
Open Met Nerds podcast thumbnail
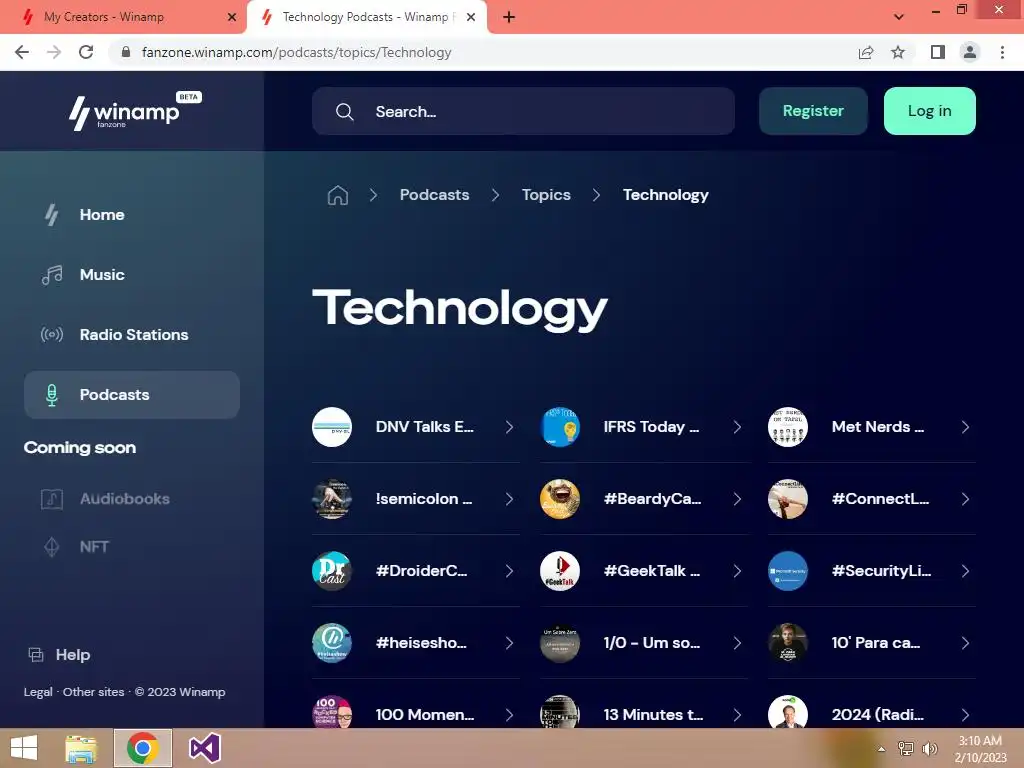tap(788, 427)
